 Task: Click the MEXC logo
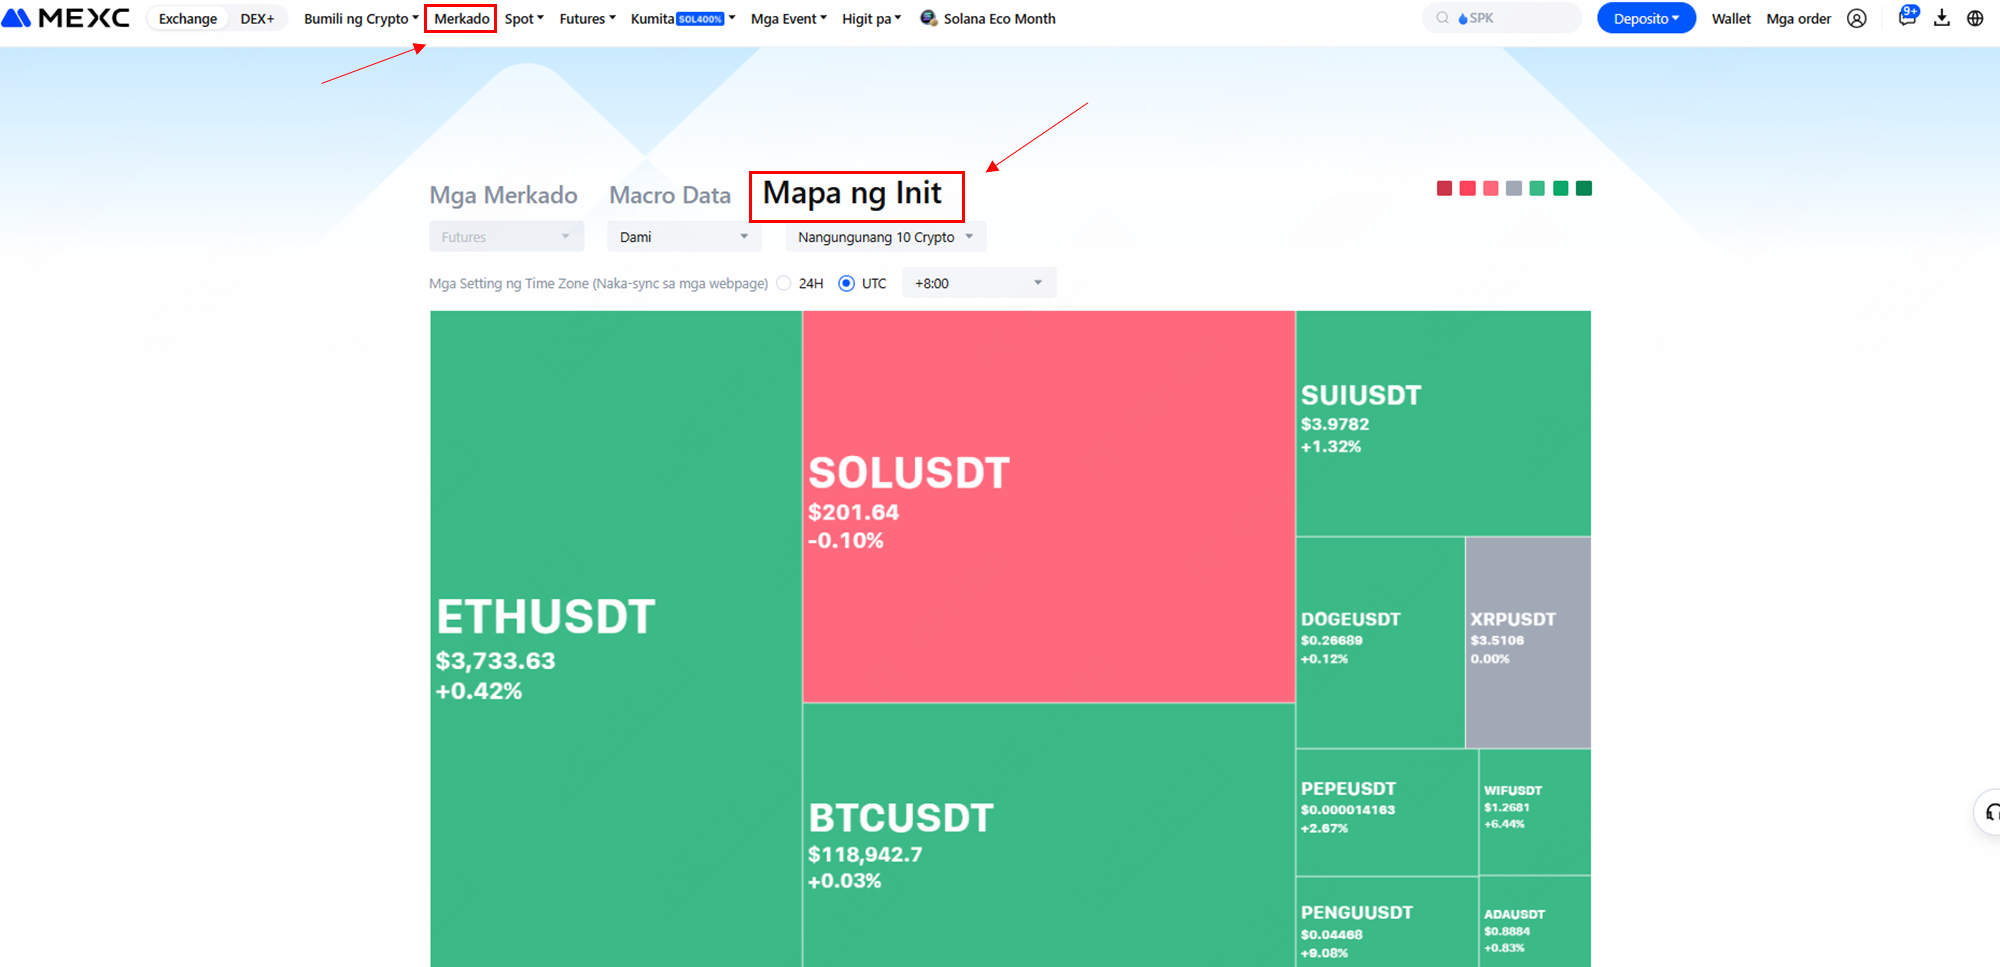tap(66, 18)
